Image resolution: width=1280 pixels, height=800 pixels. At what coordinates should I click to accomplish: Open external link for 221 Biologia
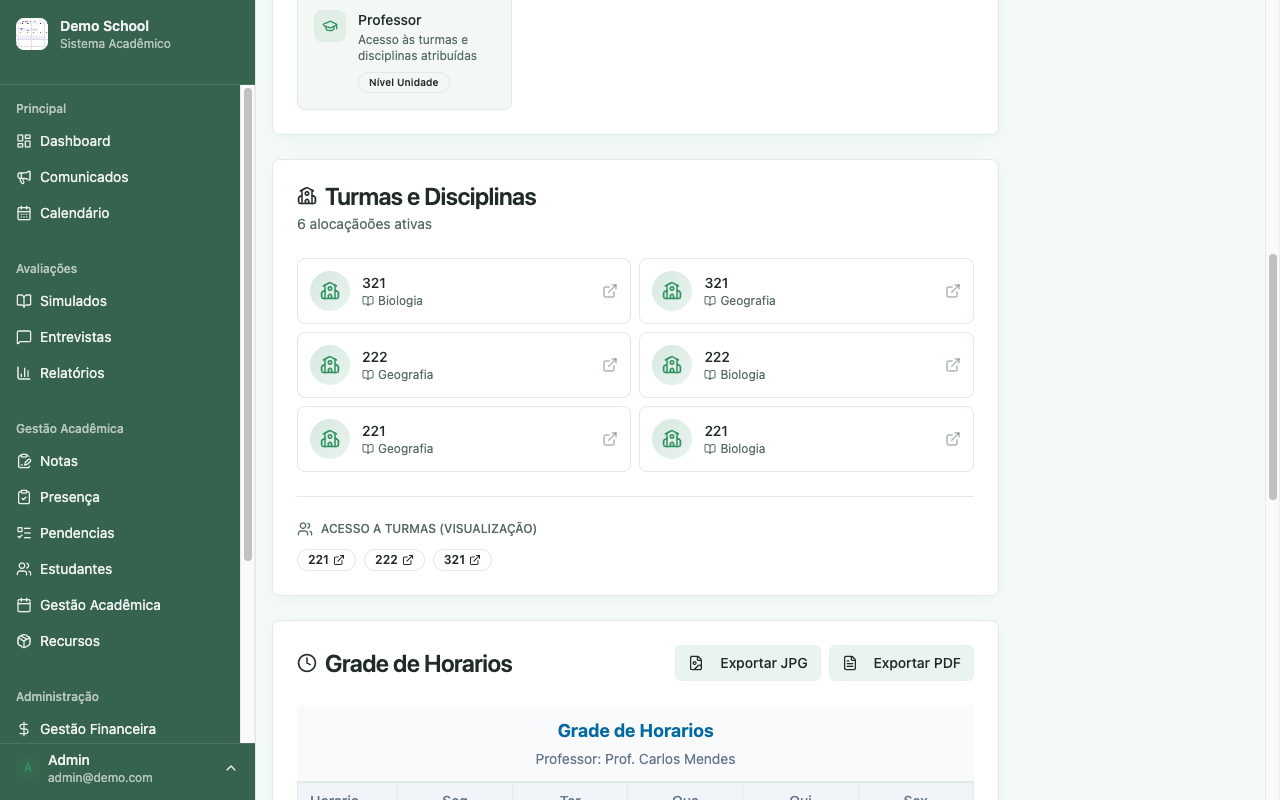[x=953, y=439]
